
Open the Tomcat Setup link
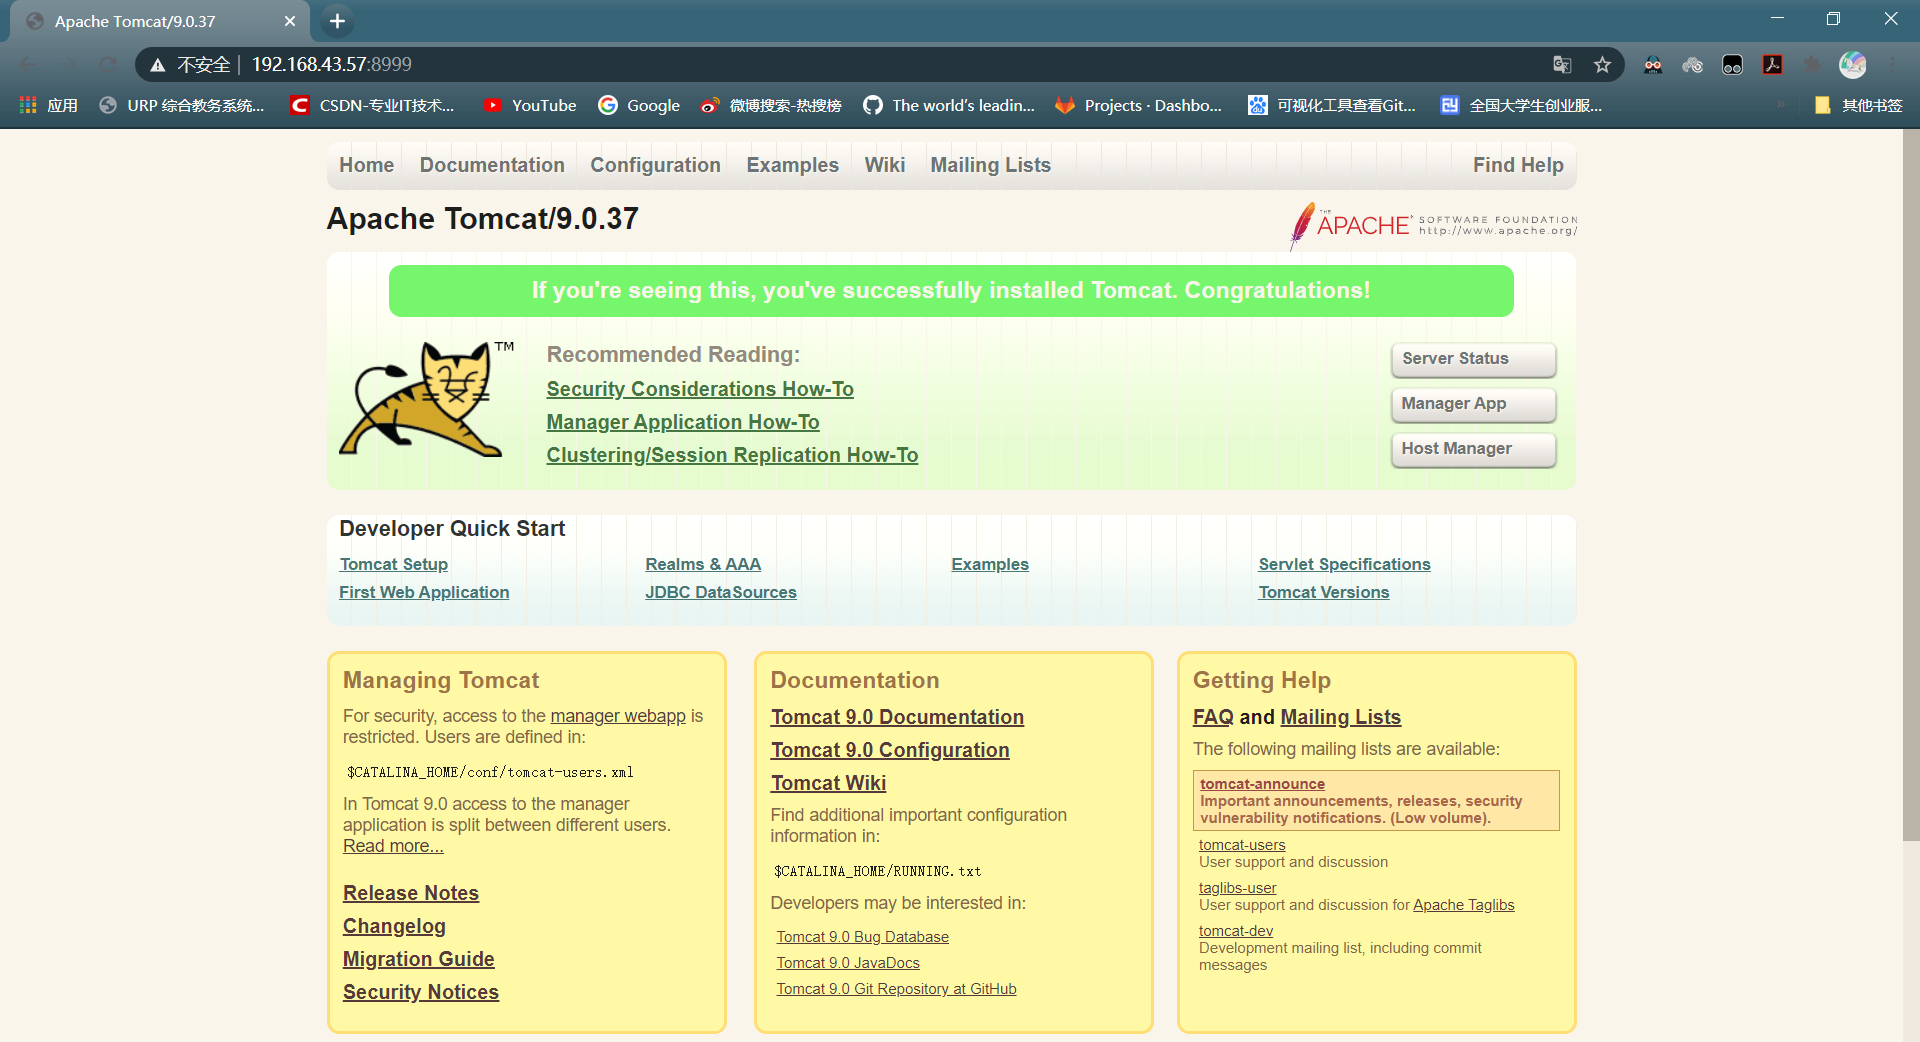(393, 564)
